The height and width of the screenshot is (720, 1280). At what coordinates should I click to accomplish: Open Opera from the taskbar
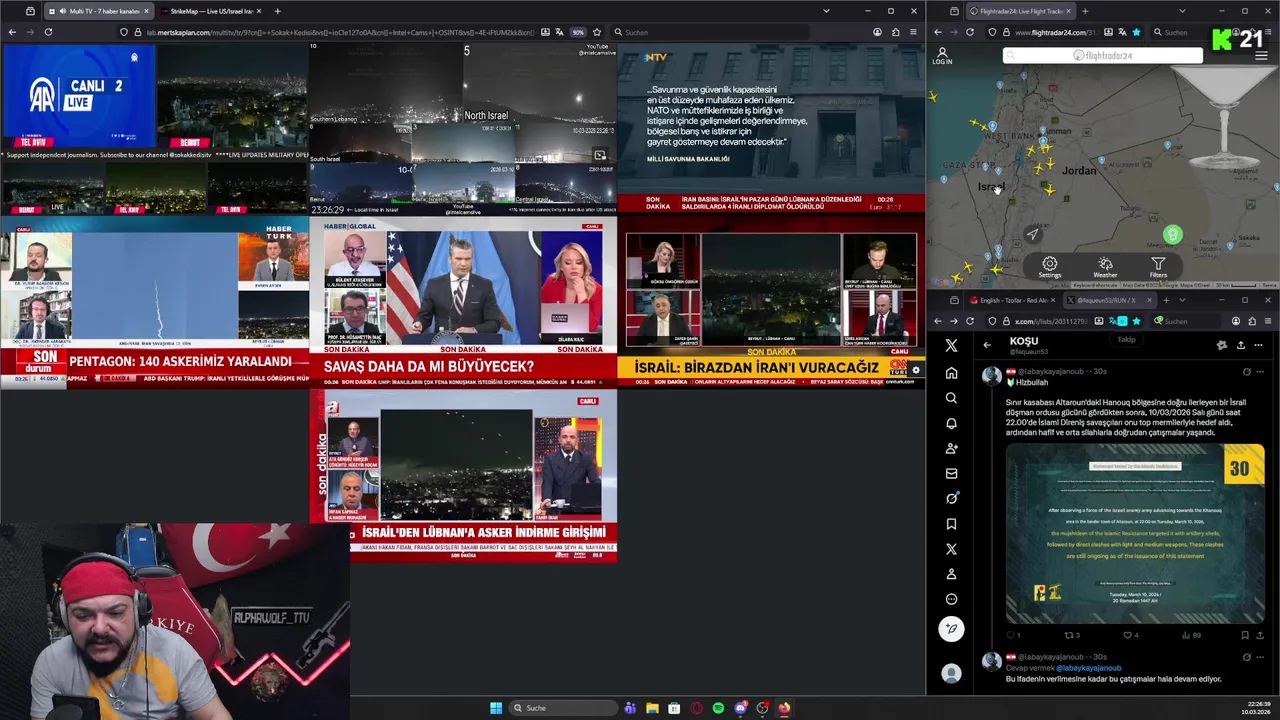point(696,708)
